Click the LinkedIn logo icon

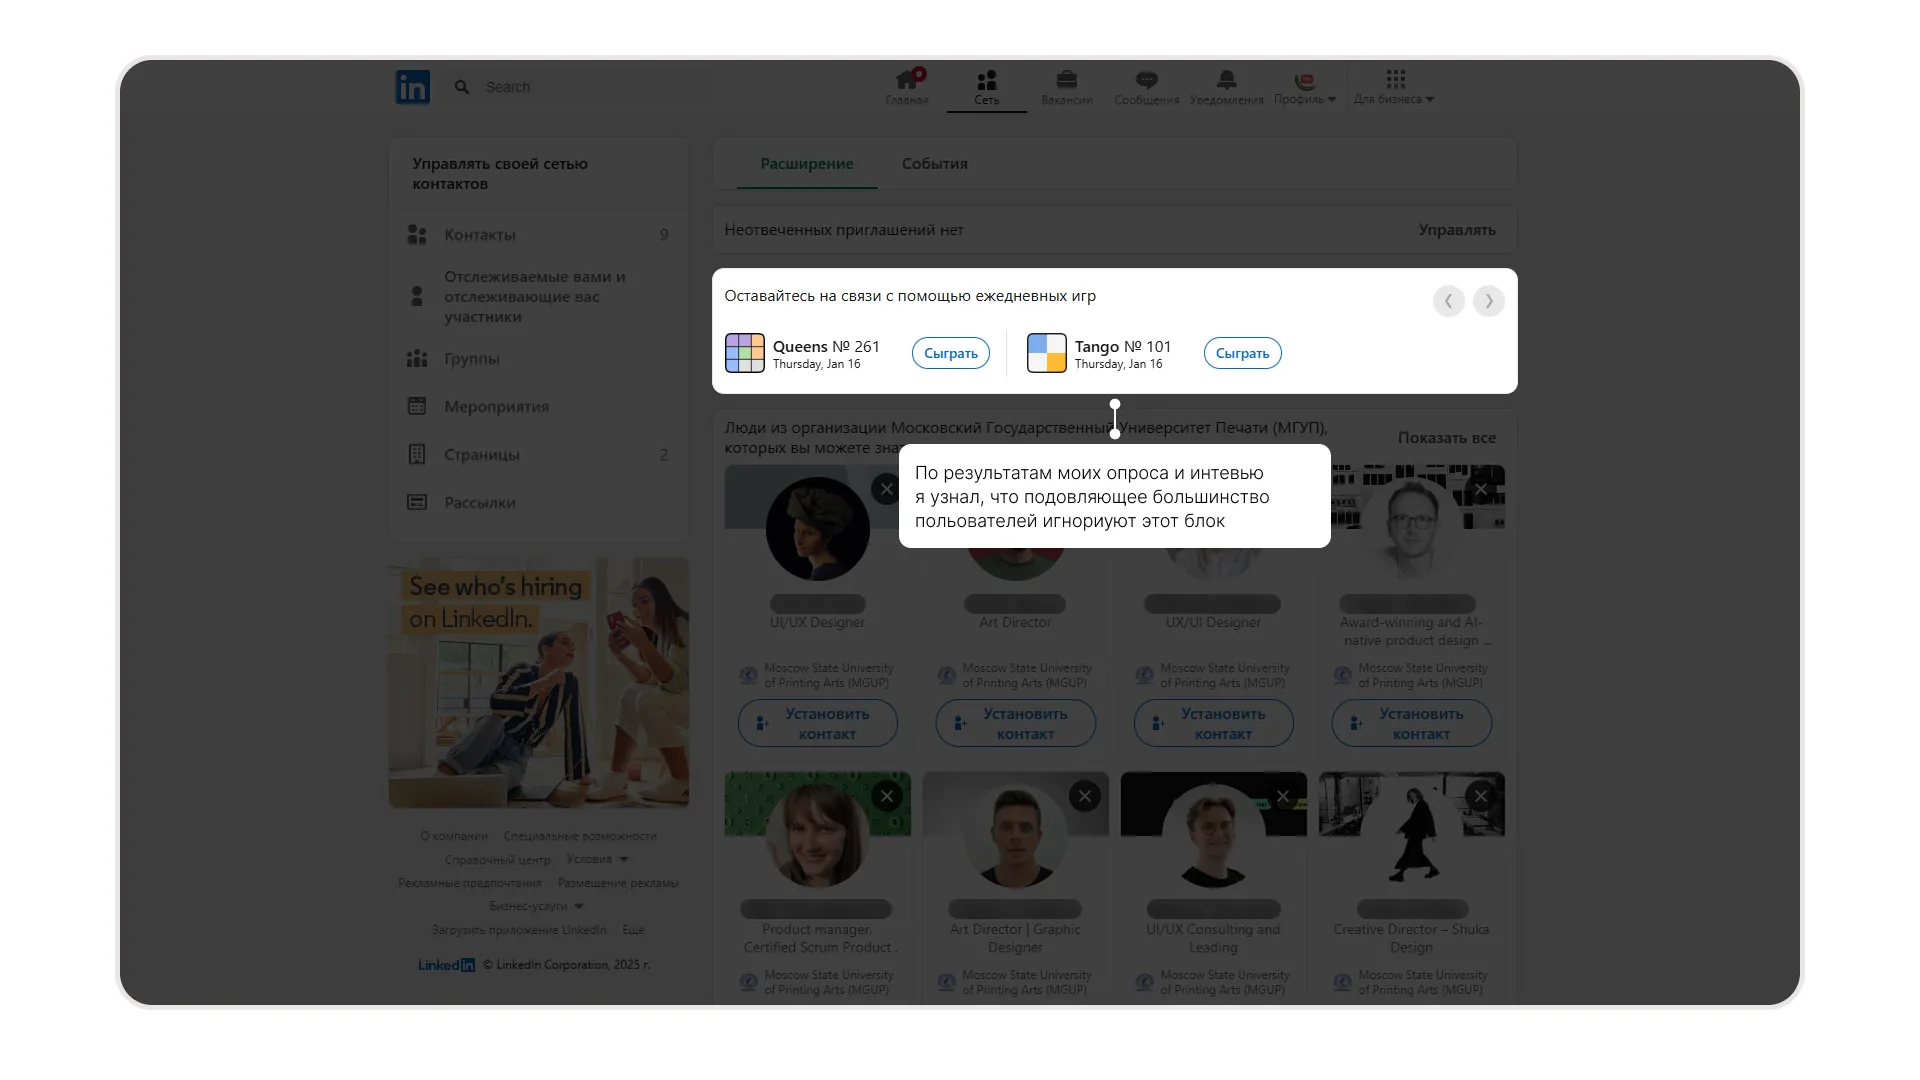412,87
